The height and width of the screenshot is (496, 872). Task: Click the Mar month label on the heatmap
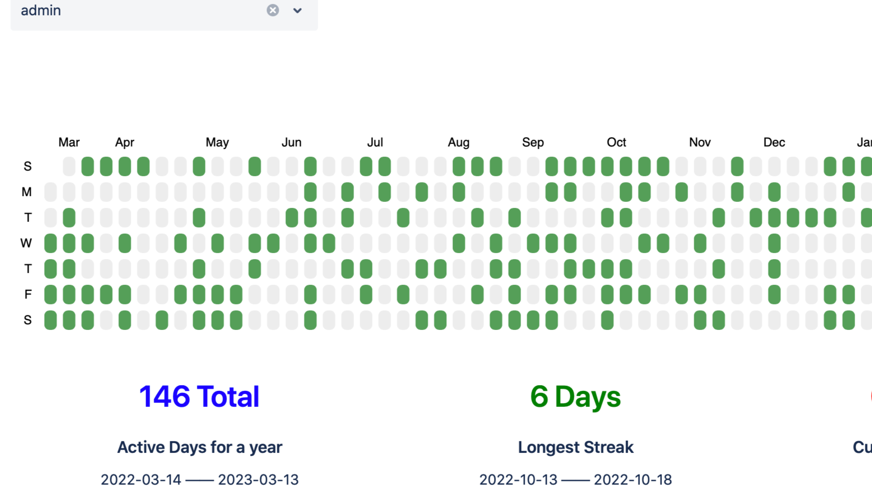click(69, 142)
